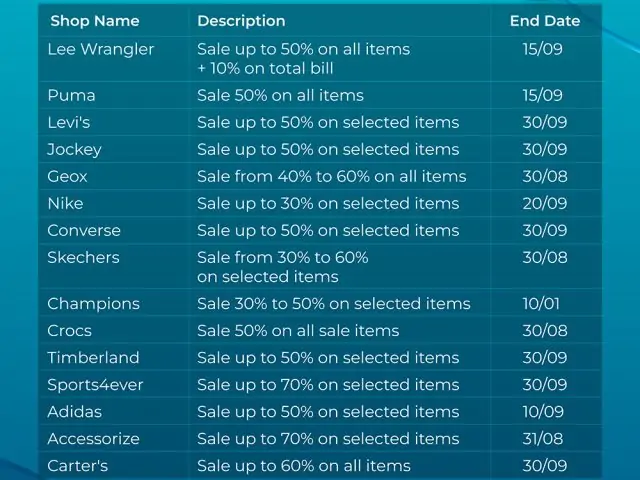Select the Converse shop name
The width and height of the screenshot is (640, 480).
(84, 230)
